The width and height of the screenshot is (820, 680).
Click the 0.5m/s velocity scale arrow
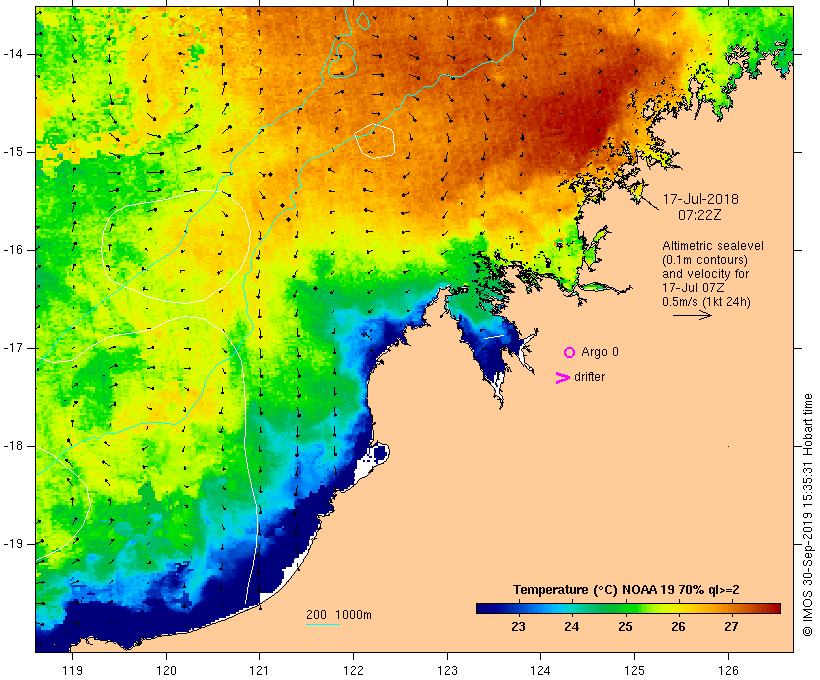[x=692, y=315]
